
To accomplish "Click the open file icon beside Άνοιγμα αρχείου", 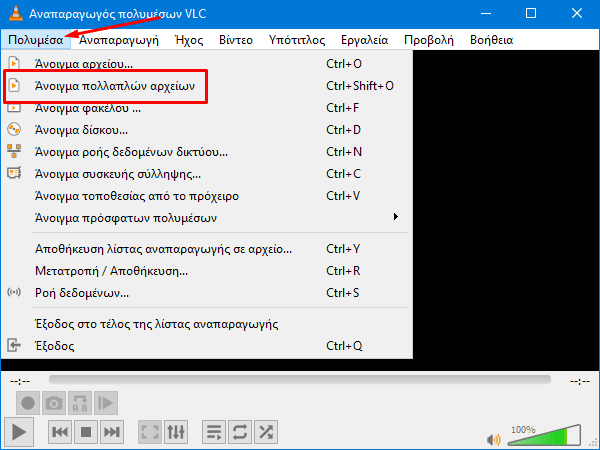I will [14, 63].
